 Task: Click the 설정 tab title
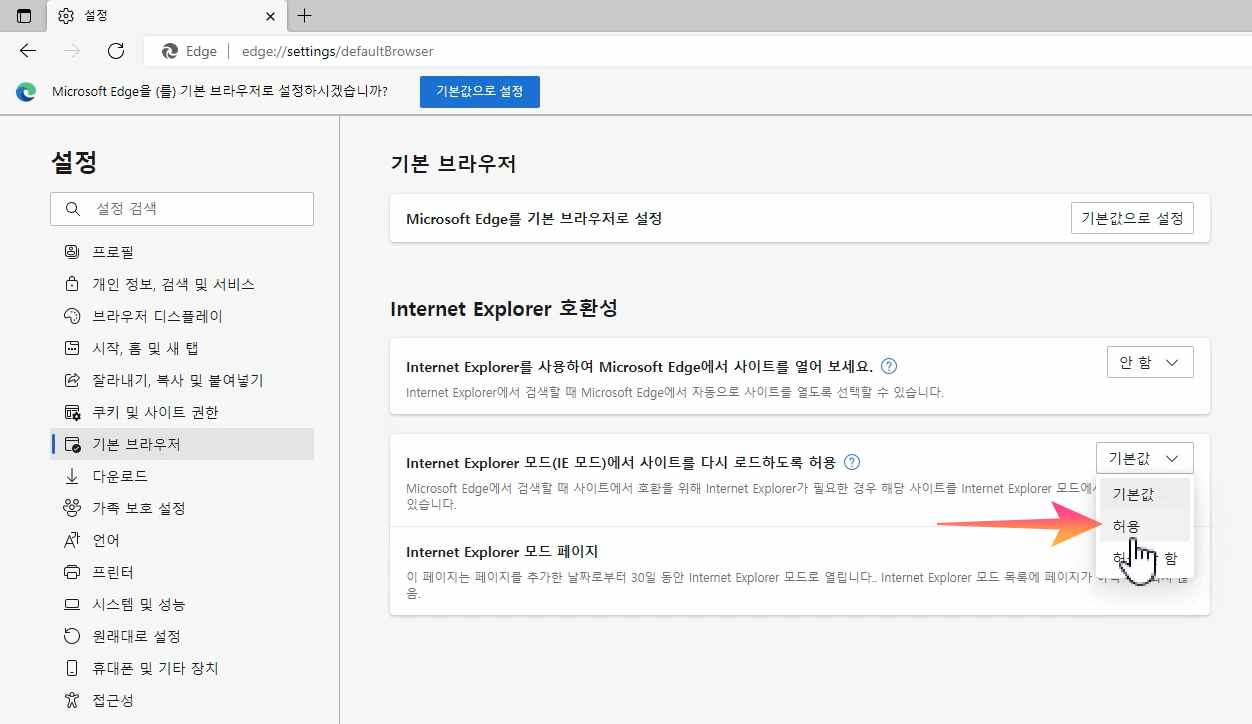[x=97, y=16]
